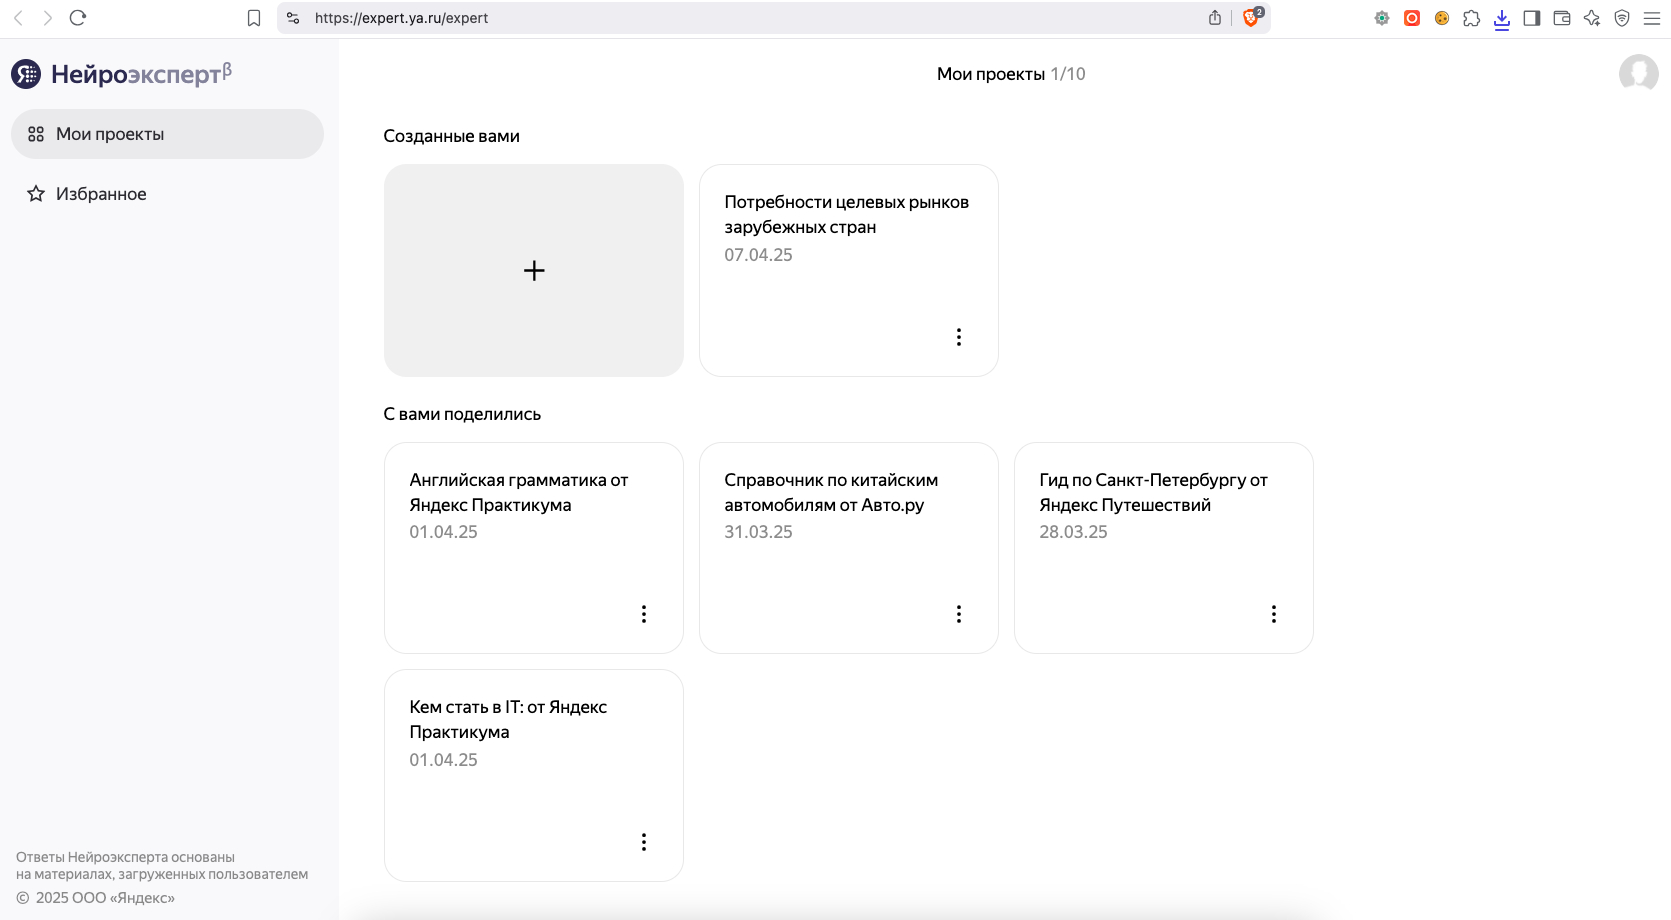The image size is (1671, 920).
Task: Click the green gear extension icon
Action: (1382, 18)
